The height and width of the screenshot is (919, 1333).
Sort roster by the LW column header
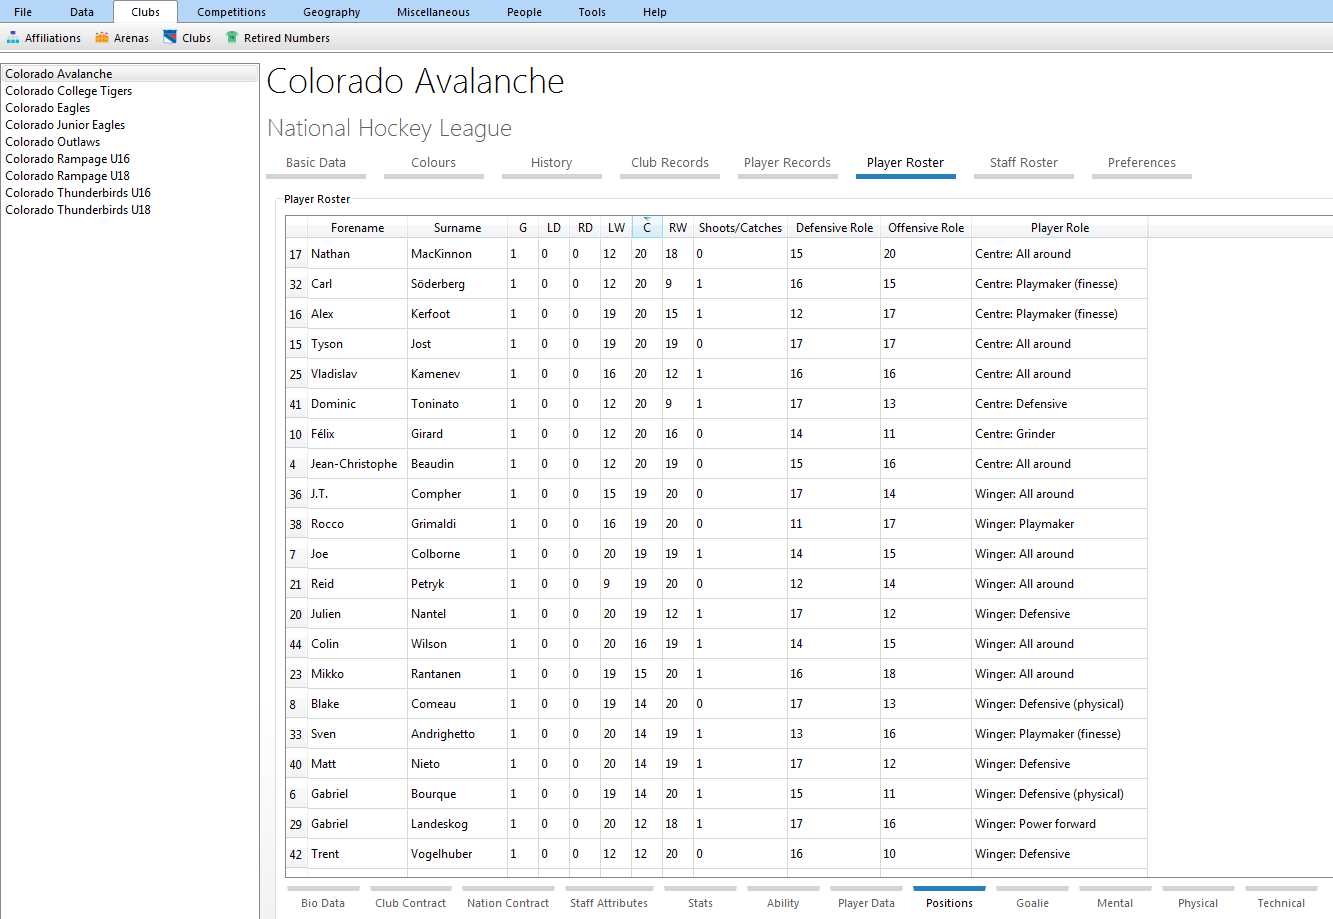pyautogui.click(x=616, y=228)
